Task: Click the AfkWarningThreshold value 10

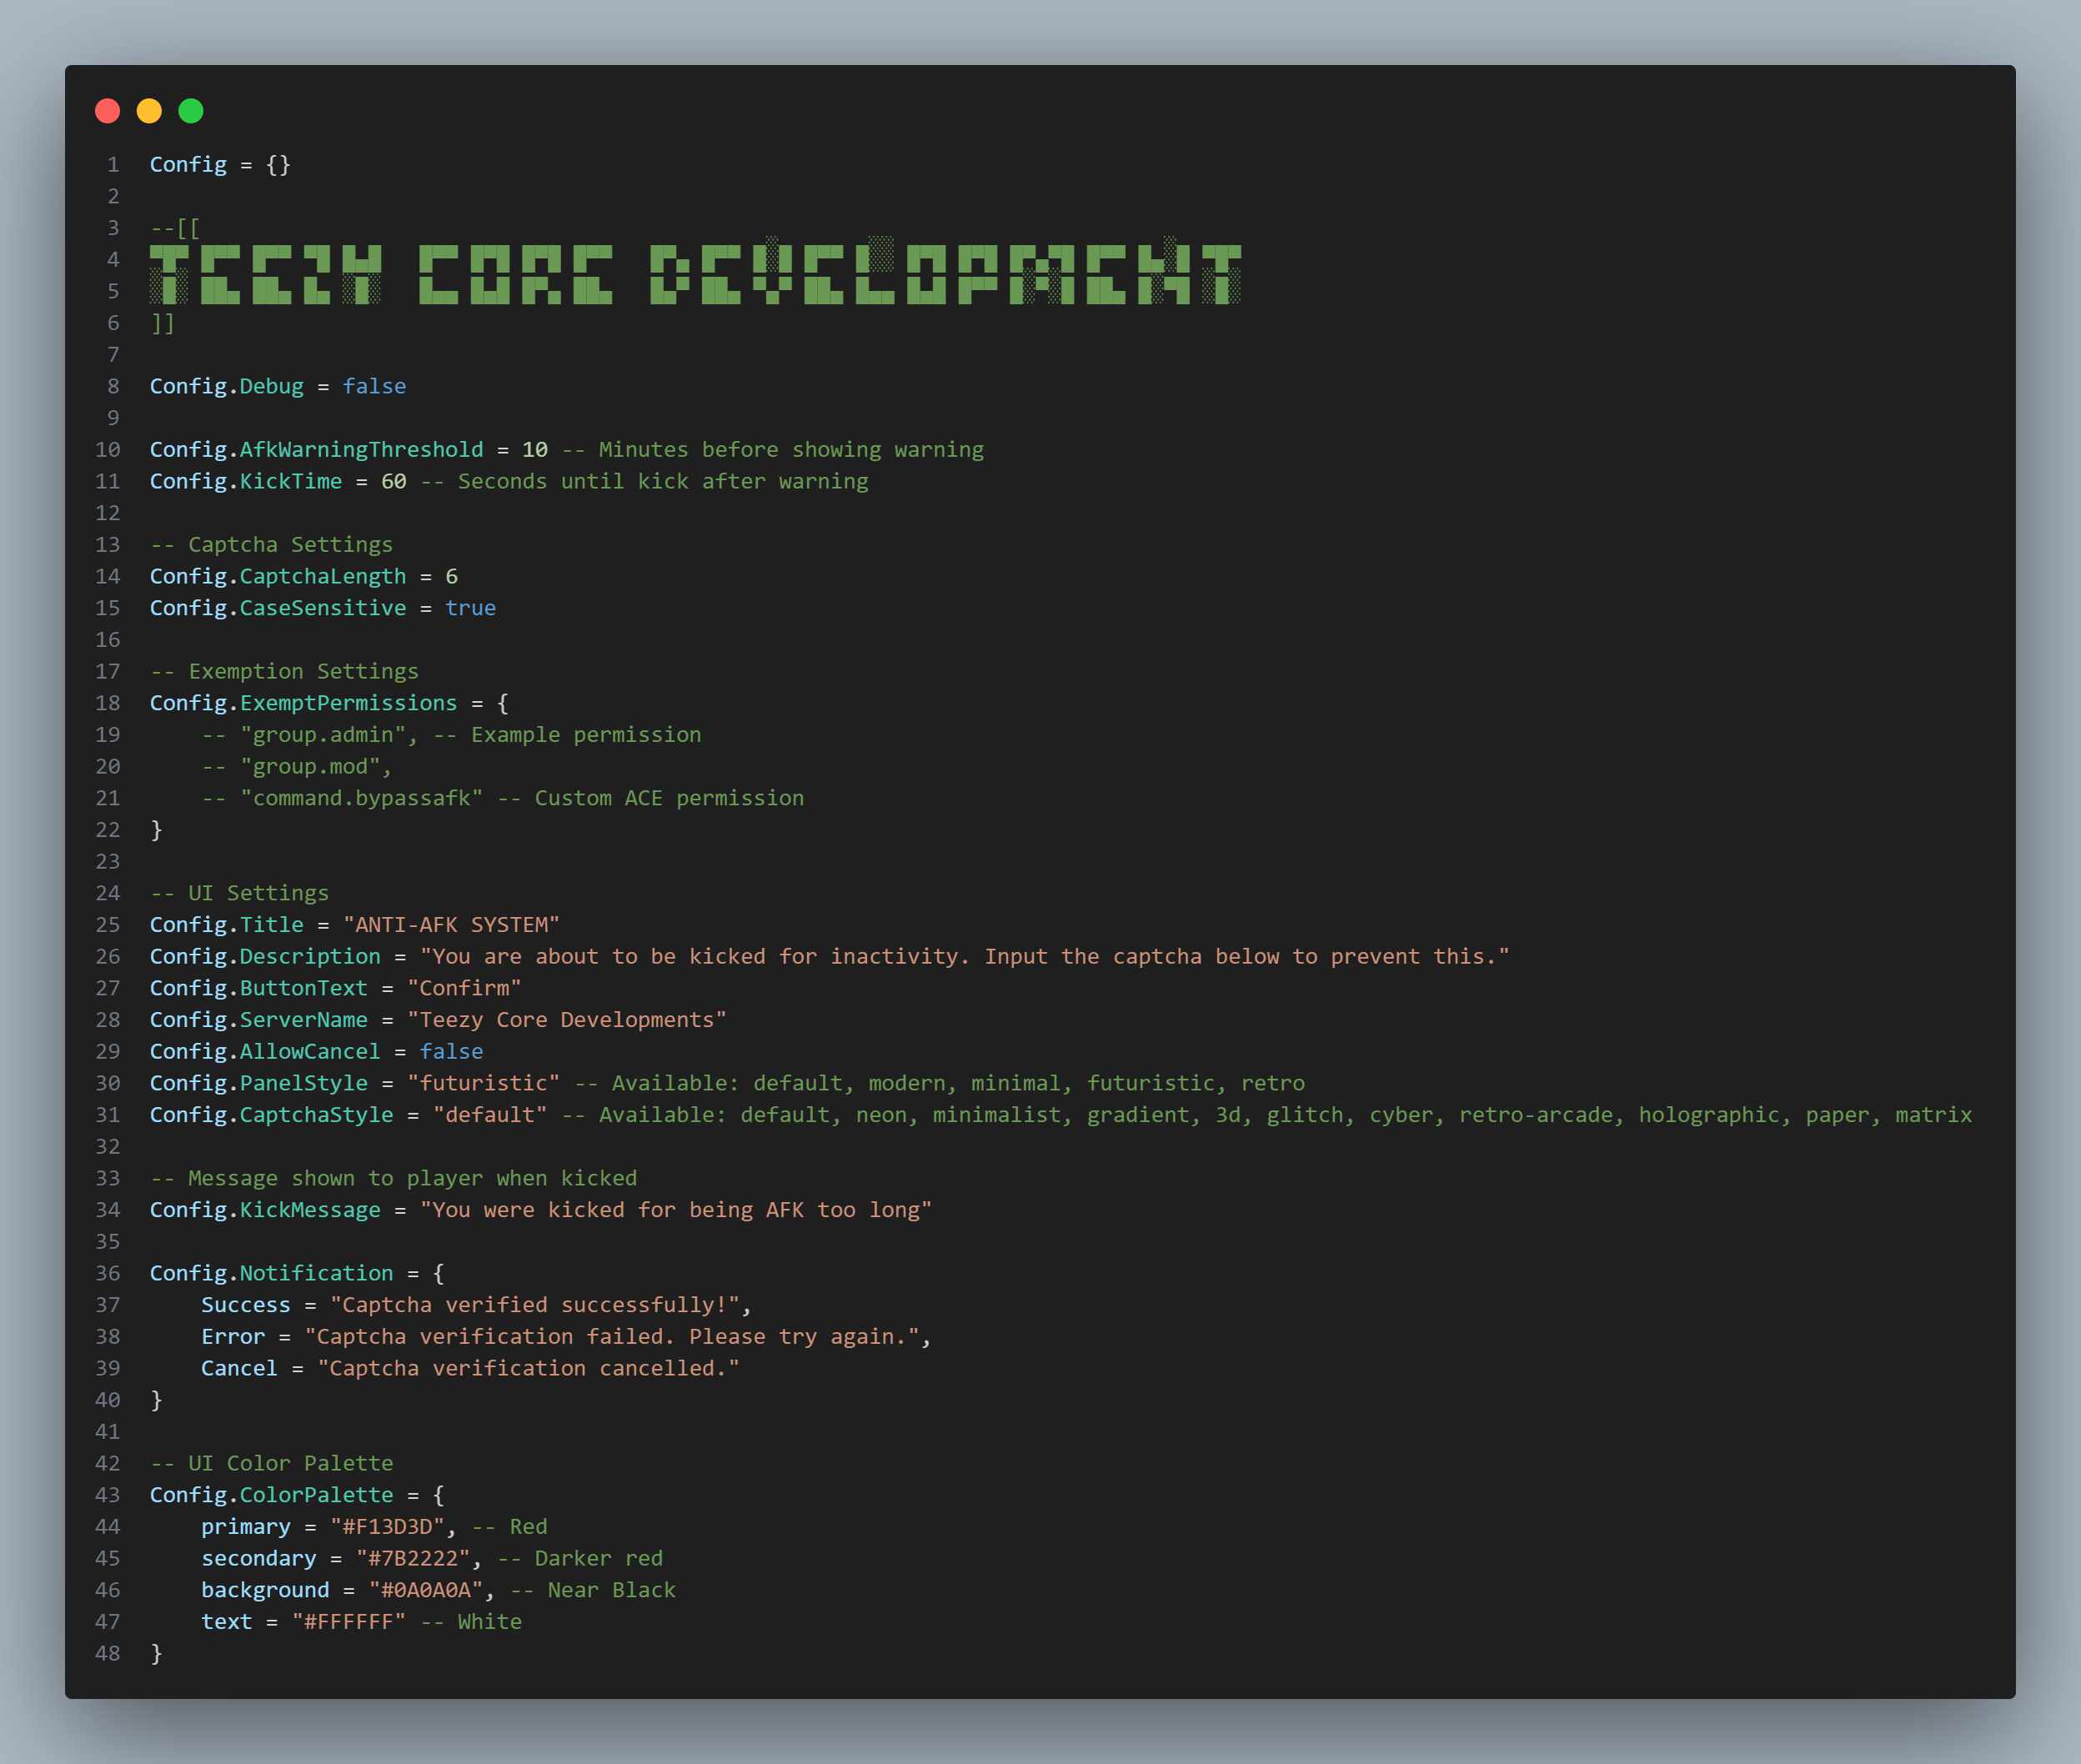Action: [535, 450]
